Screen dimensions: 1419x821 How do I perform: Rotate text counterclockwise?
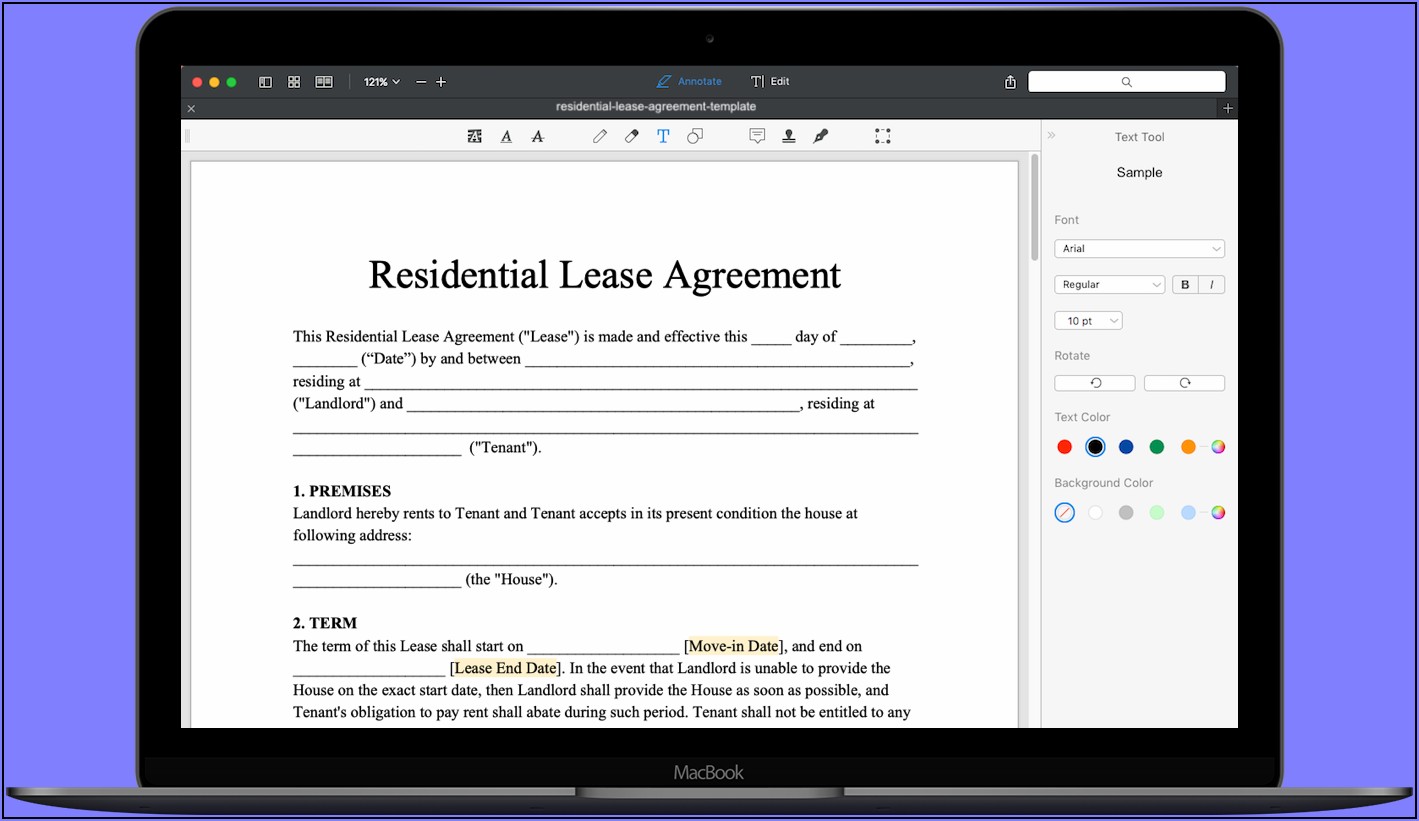click(1095, 383)
